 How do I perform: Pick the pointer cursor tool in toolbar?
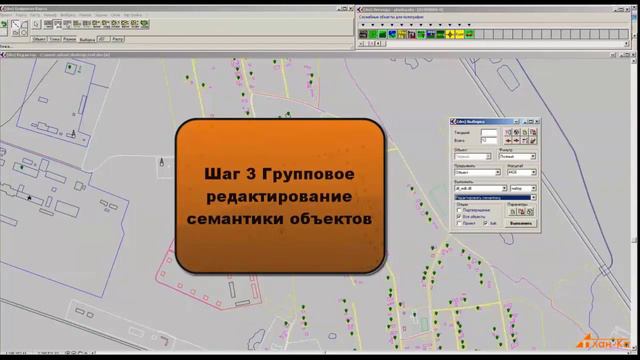click(x=36, y=24)
